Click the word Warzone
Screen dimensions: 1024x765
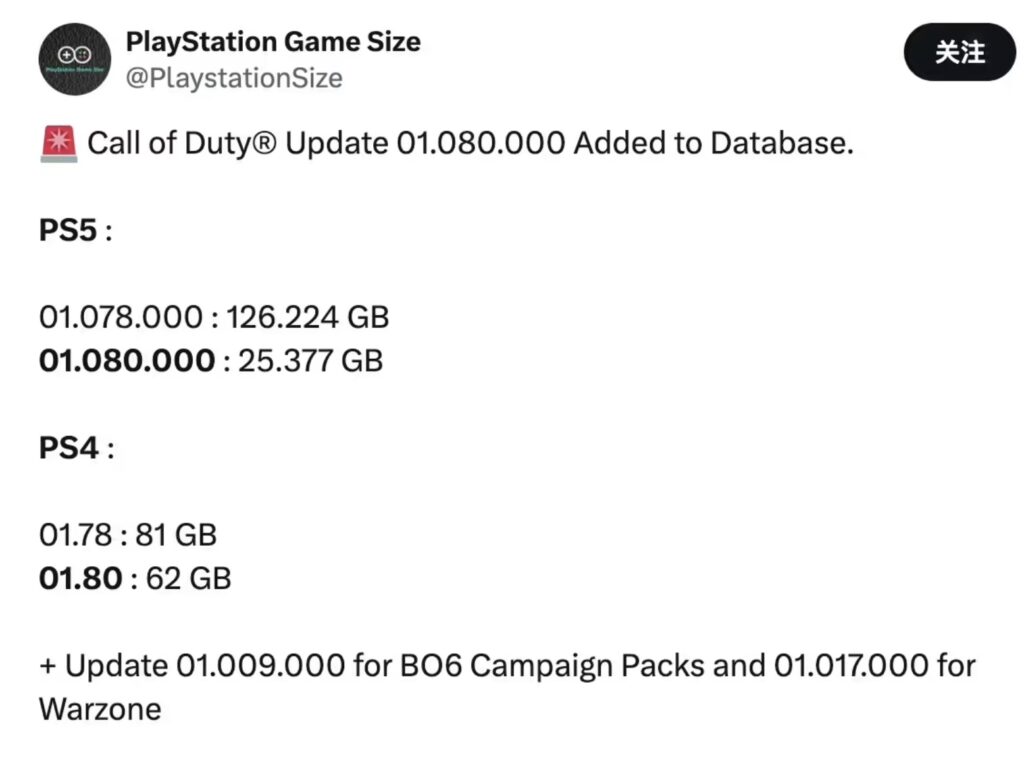coord(100,709)
